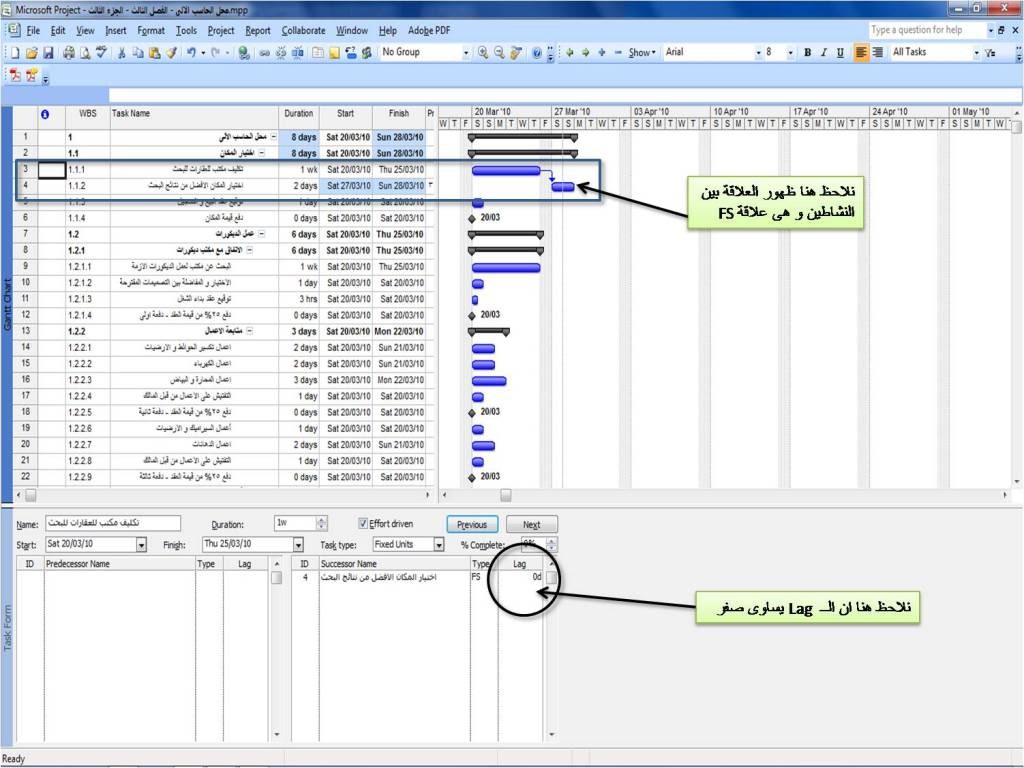
Task: Click the Copy icon
Action: point(138,53)
